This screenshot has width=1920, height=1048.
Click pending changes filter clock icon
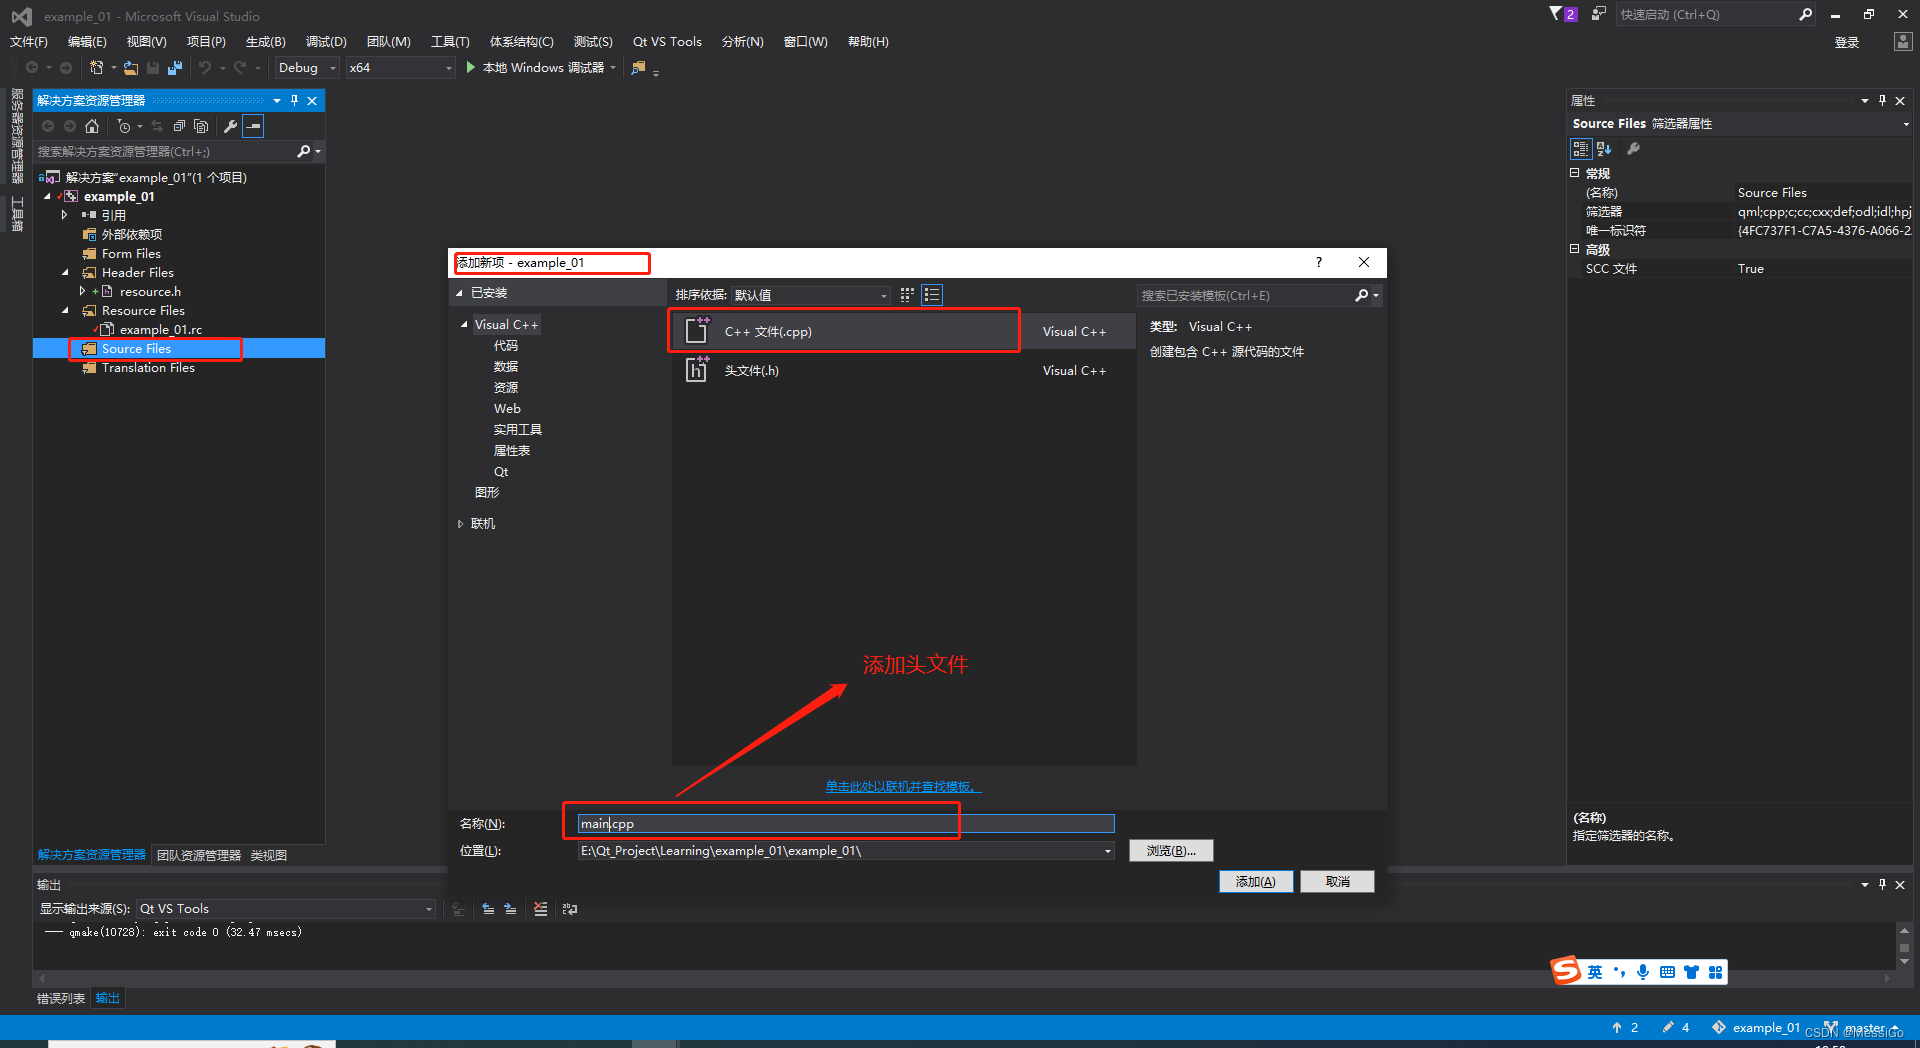click(x=123, y=126)
